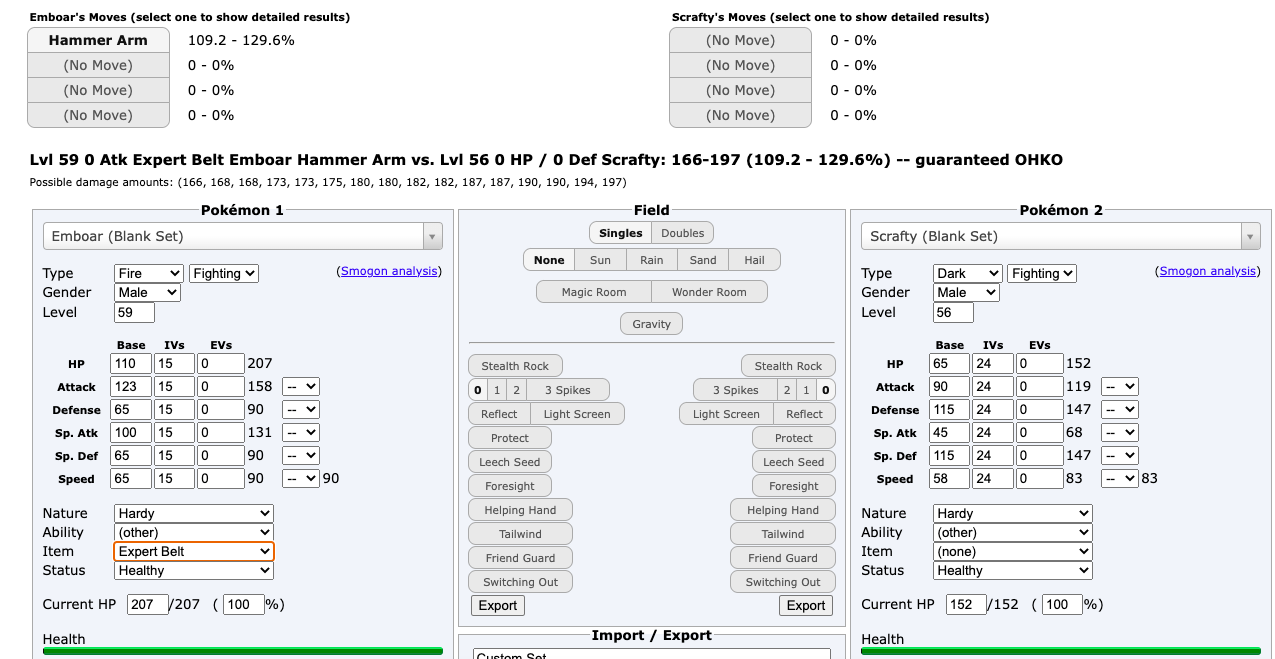Enable Helping Hand for Emboar's side
The width and height of the screenshot is (1275, 659).
pyautogui.click(x=520, y=510)
